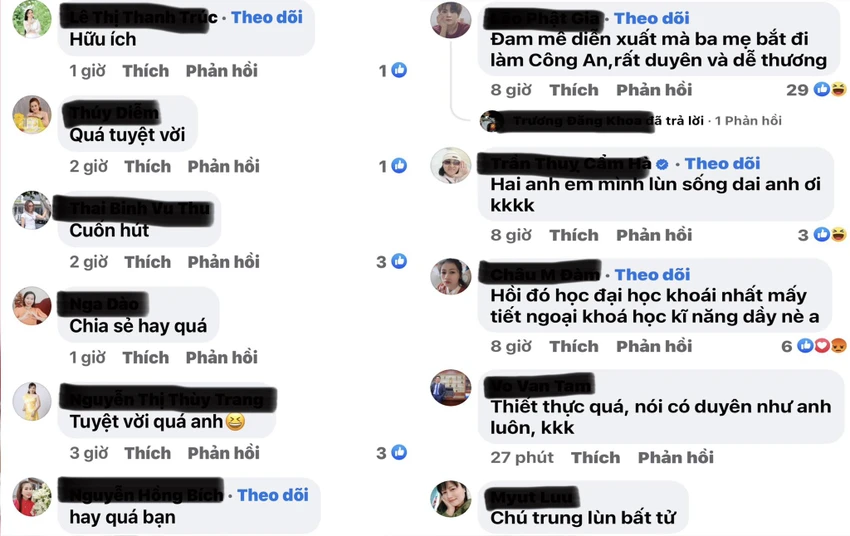Click Theo dõi on 'Hồi đó học đại học' comment
The image size is (850, 536).
tap(652, 275)
